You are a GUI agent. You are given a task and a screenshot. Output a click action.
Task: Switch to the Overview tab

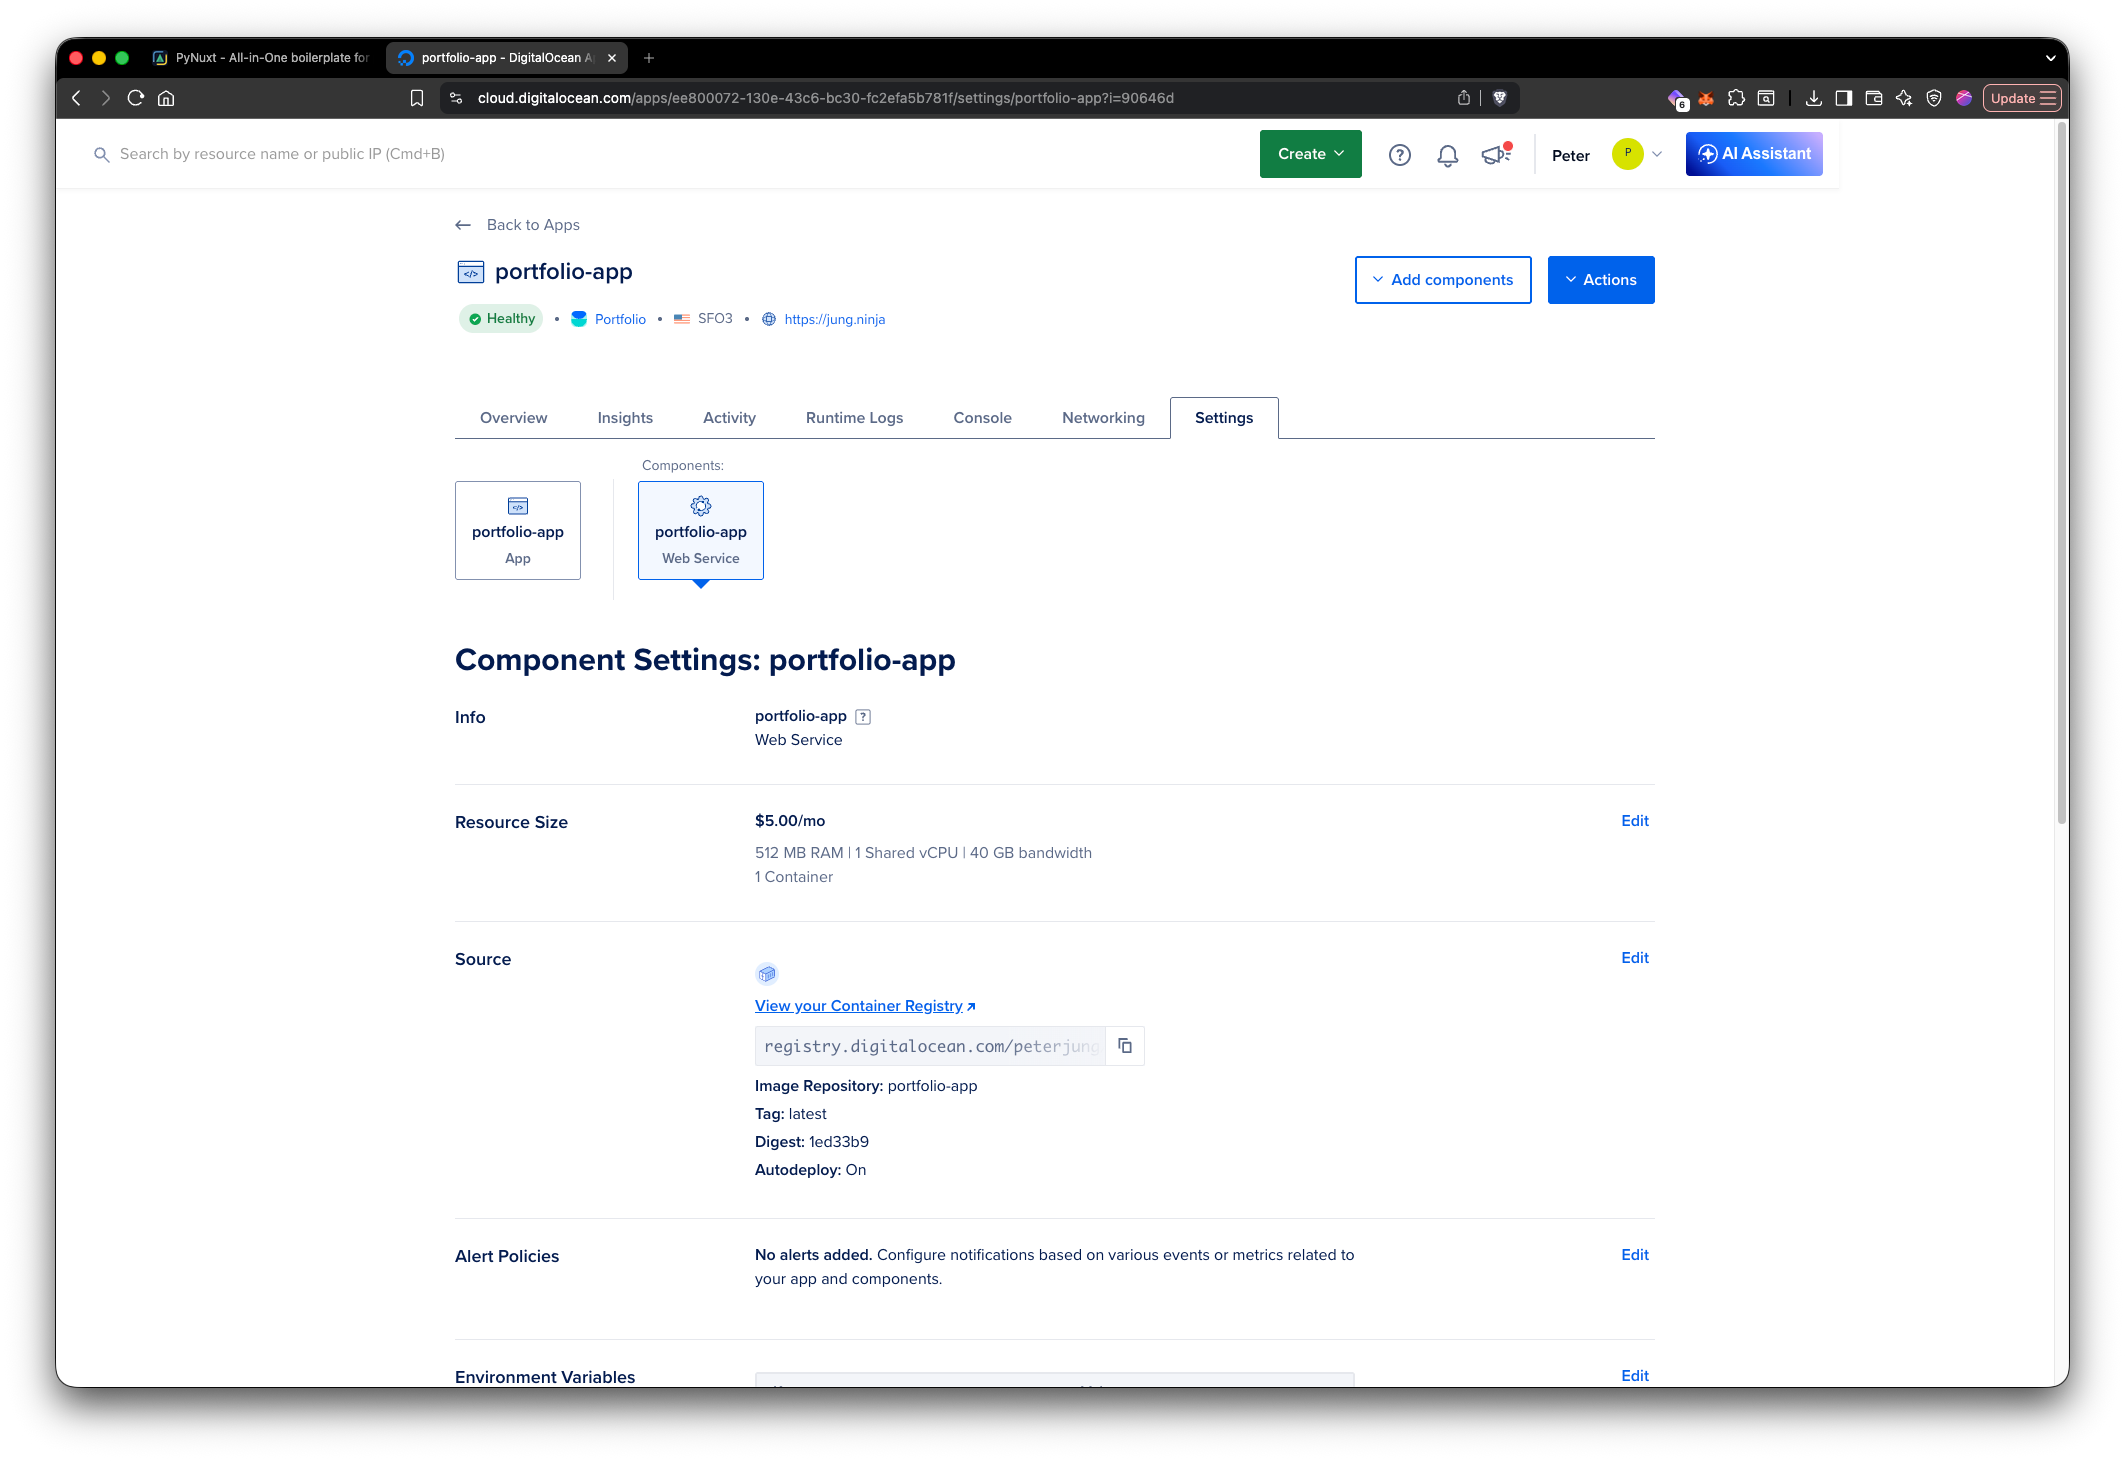click(513, 418)
